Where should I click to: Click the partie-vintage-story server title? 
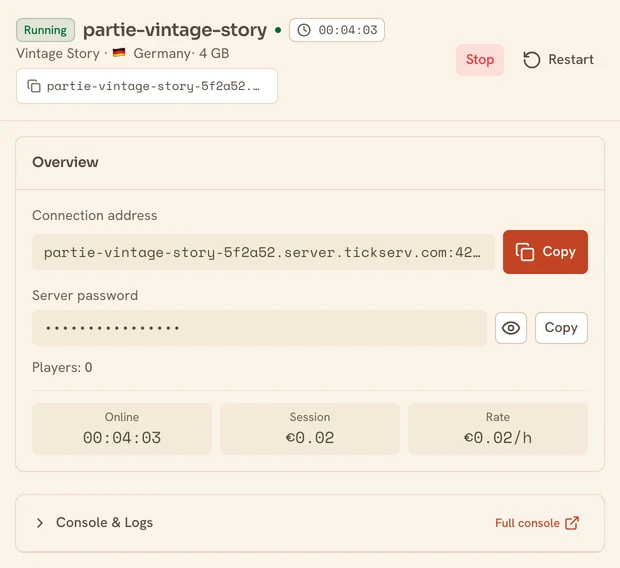pos(175,30)
